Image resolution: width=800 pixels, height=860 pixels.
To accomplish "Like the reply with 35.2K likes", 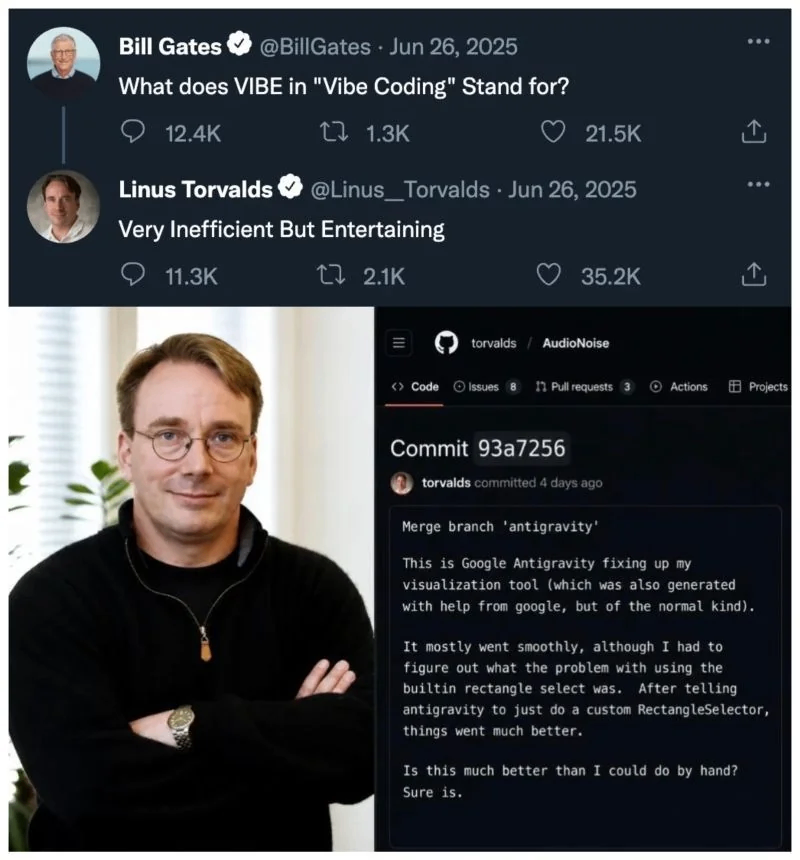I will tap(548, 274).
